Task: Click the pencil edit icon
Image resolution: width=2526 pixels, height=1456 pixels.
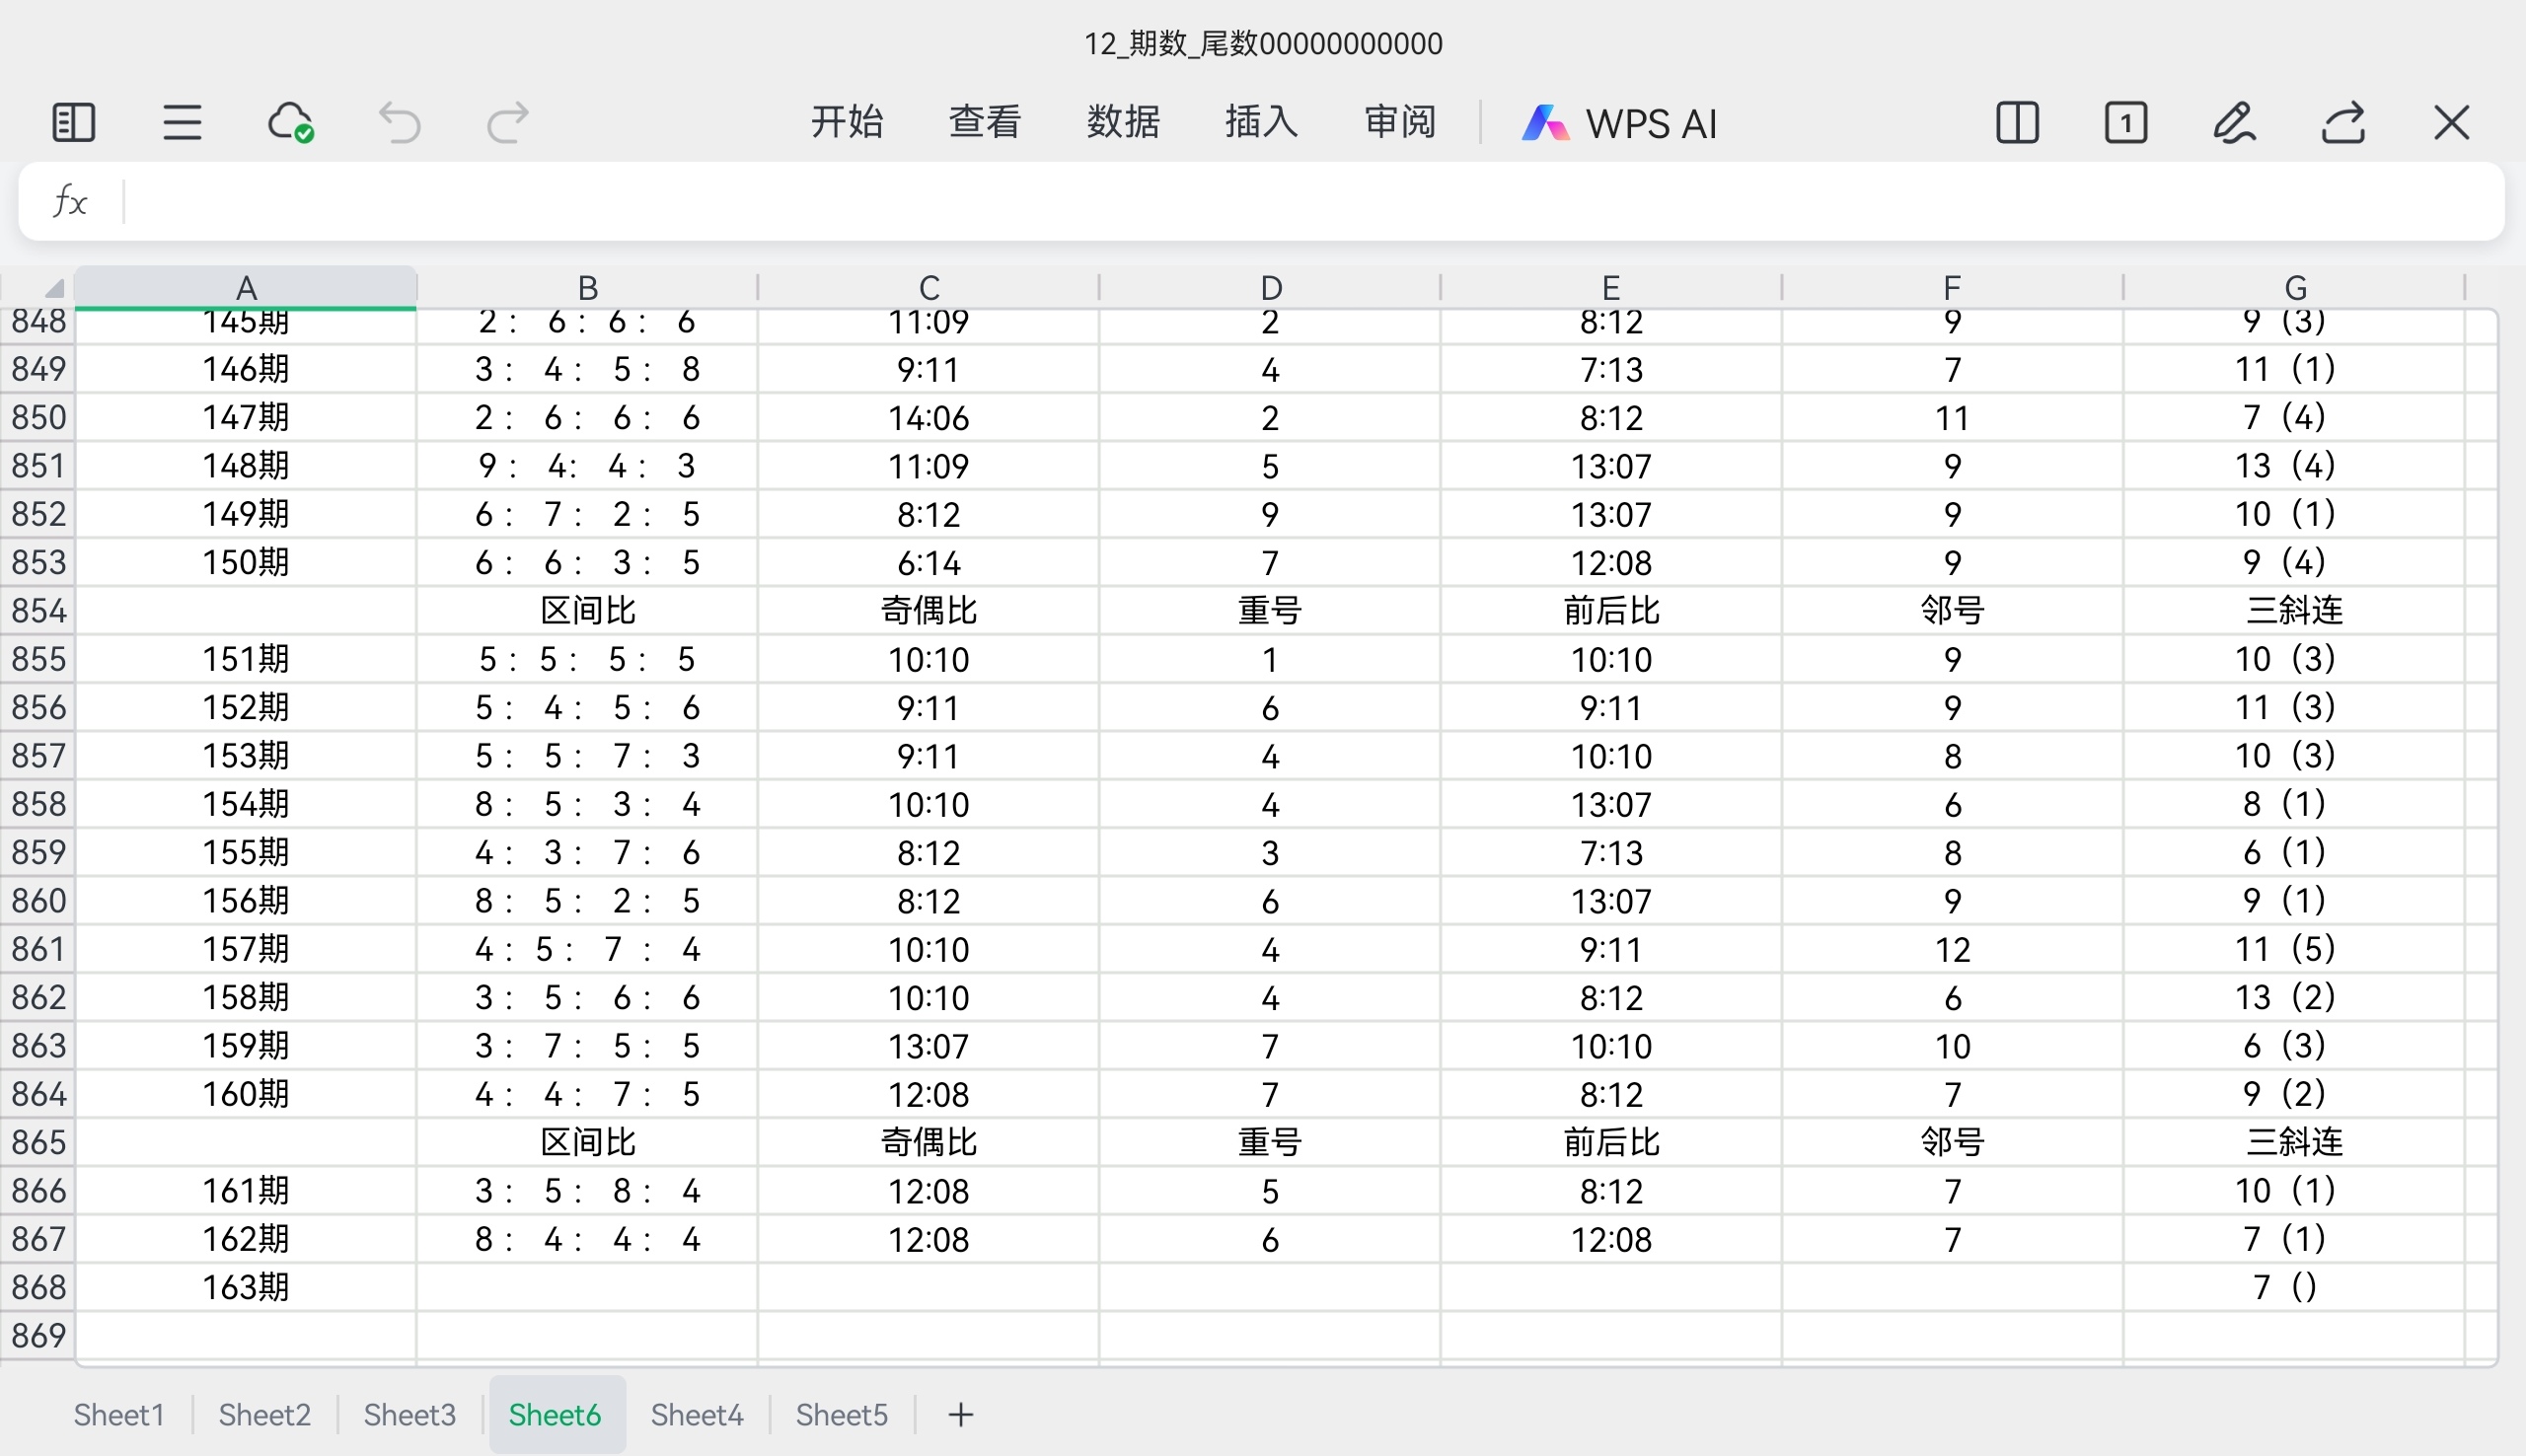Action: point(2233,123)
